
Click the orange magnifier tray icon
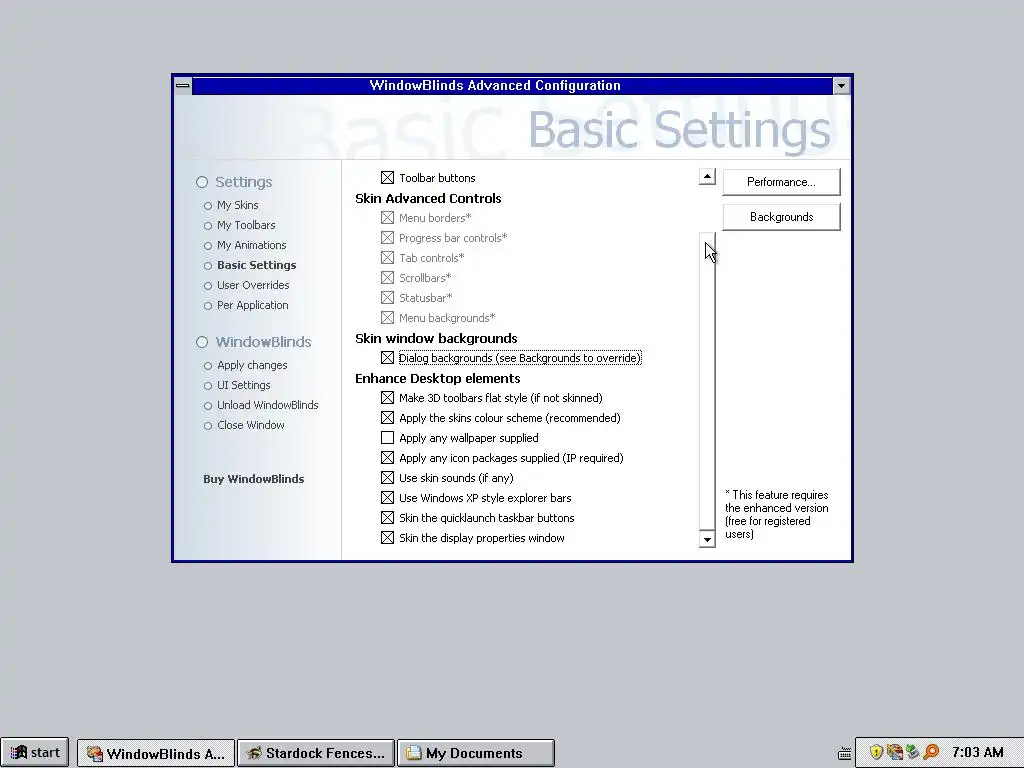click(x=930, y=752)
